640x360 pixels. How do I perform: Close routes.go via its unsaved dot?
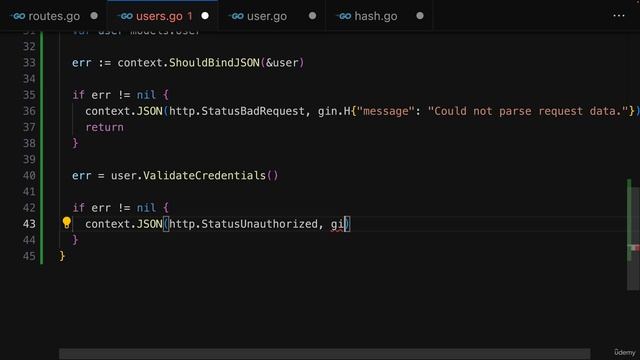pos(94,16)
